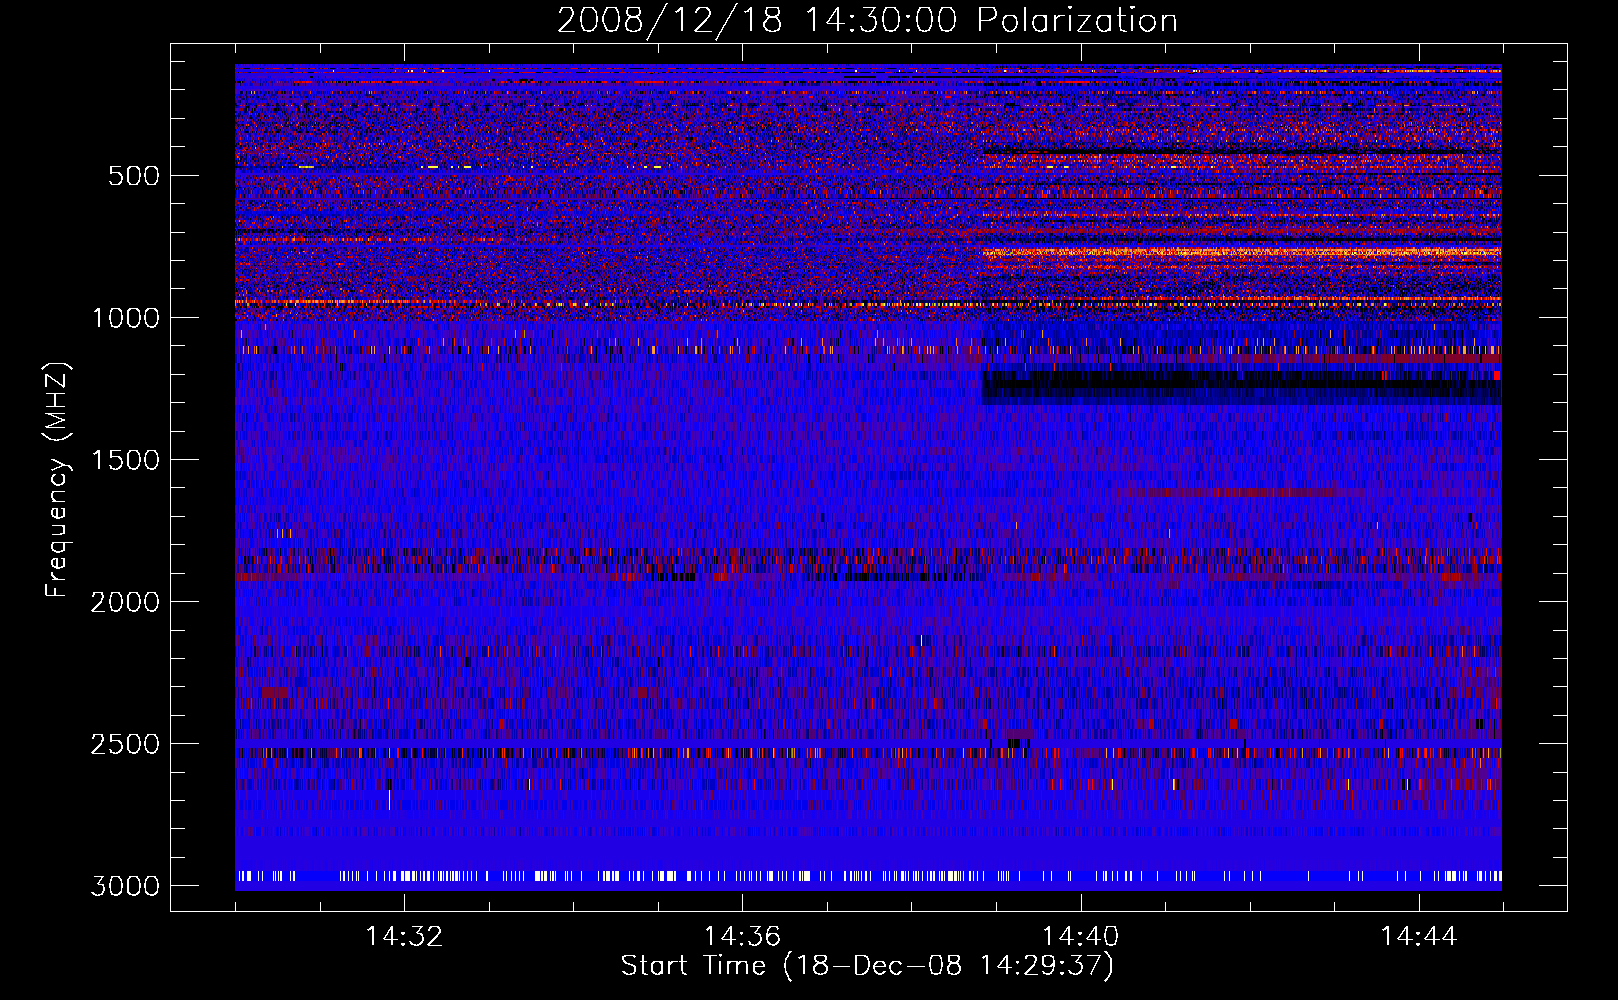Click the bright yellow band near 780 MHz

1241,254
